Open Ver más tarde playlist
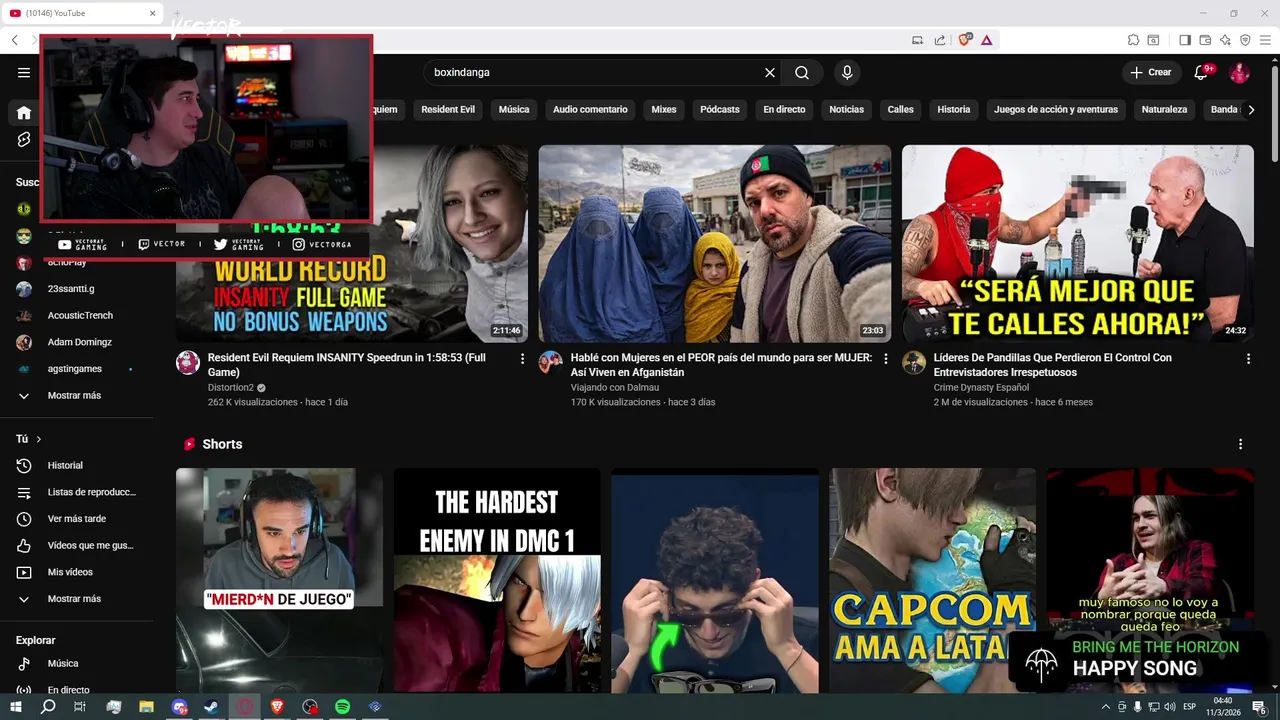Viewport: 1280px width, 720px height. click(76, 518)
